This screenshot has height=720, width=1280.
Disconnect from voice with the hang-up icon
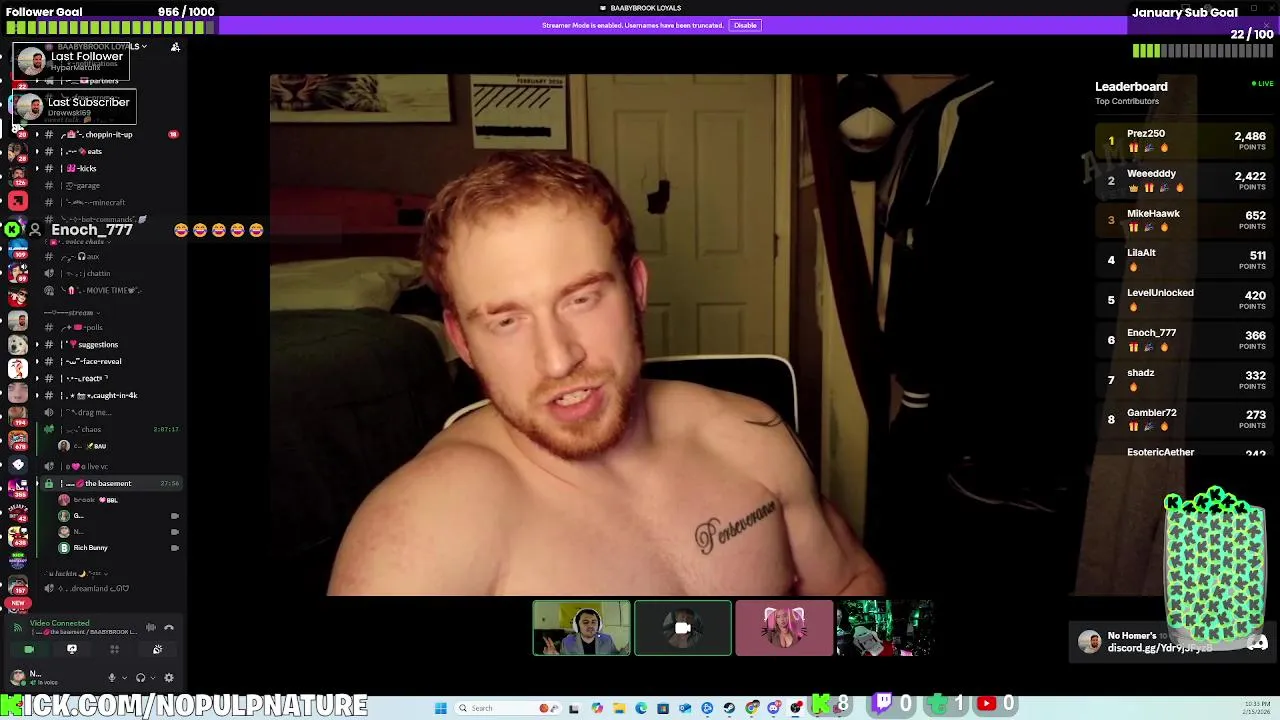169,627
